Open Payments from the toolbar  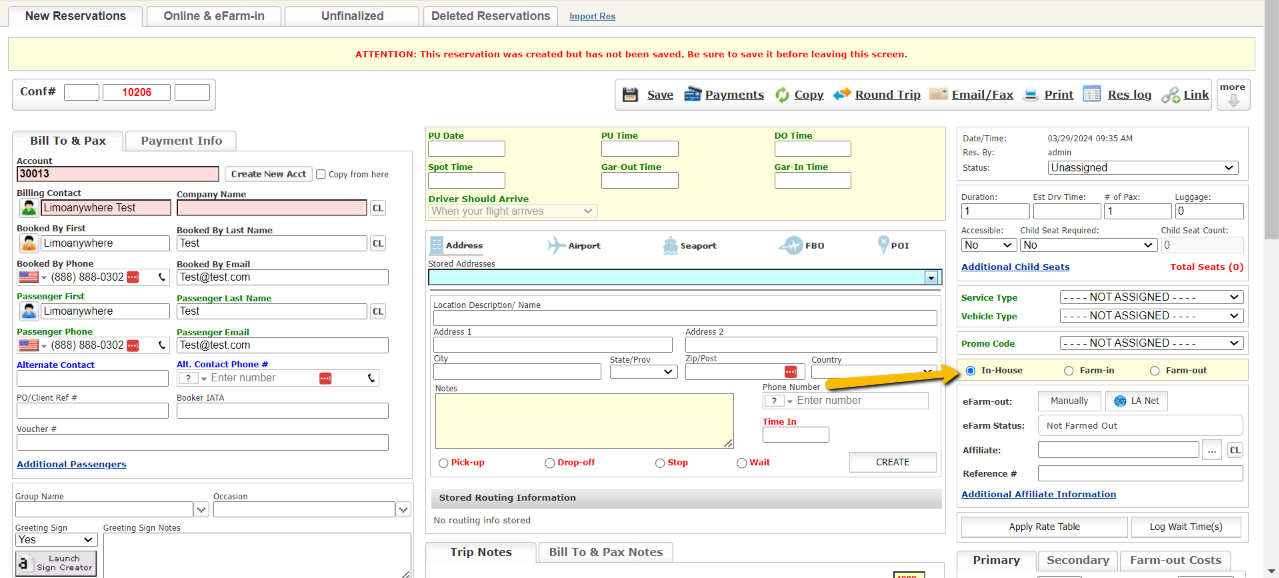[693, 95]
